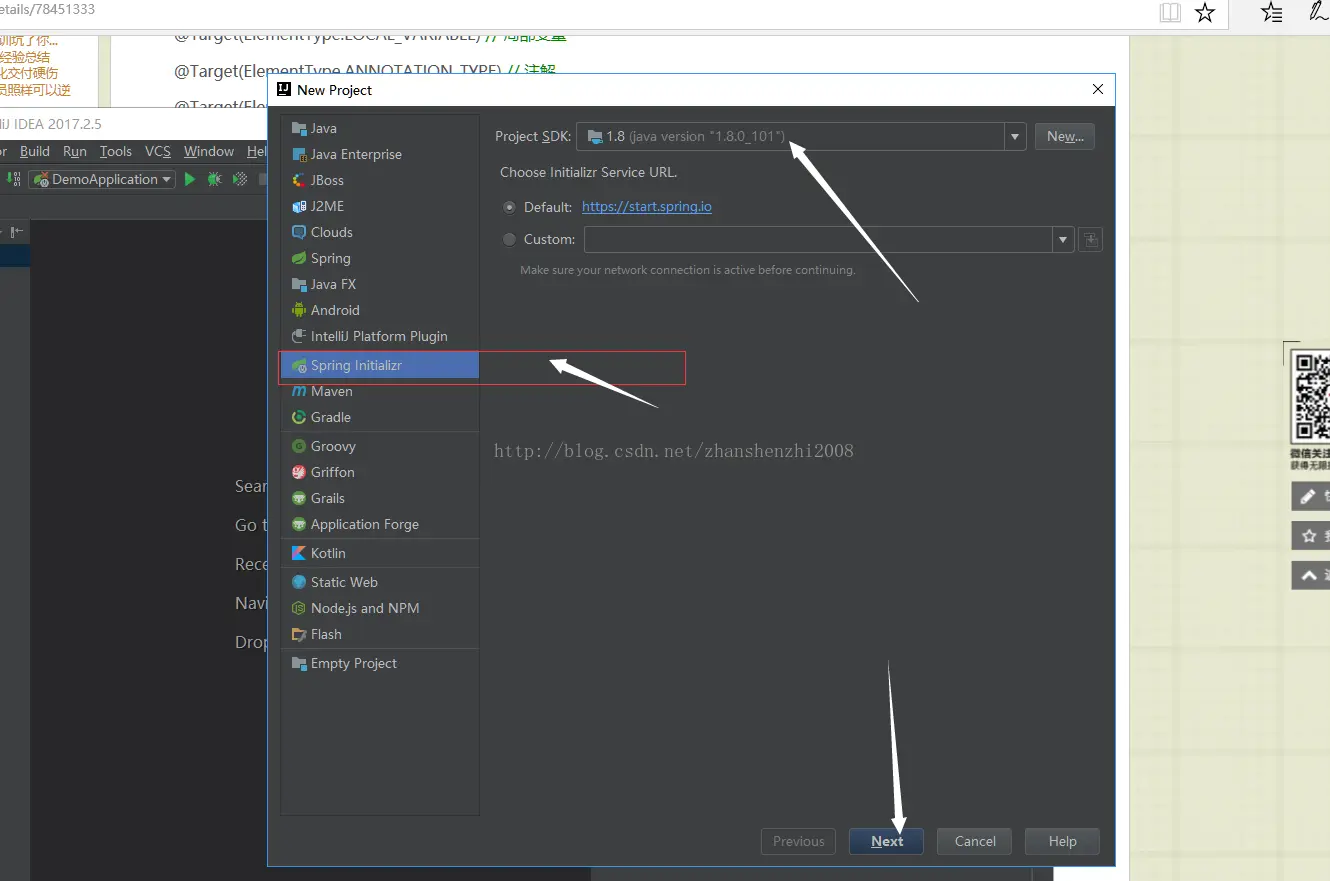Screen dimensions: 1330x881
Task: Debug DemoApplication with the bug icon
Action: (214, 179)
